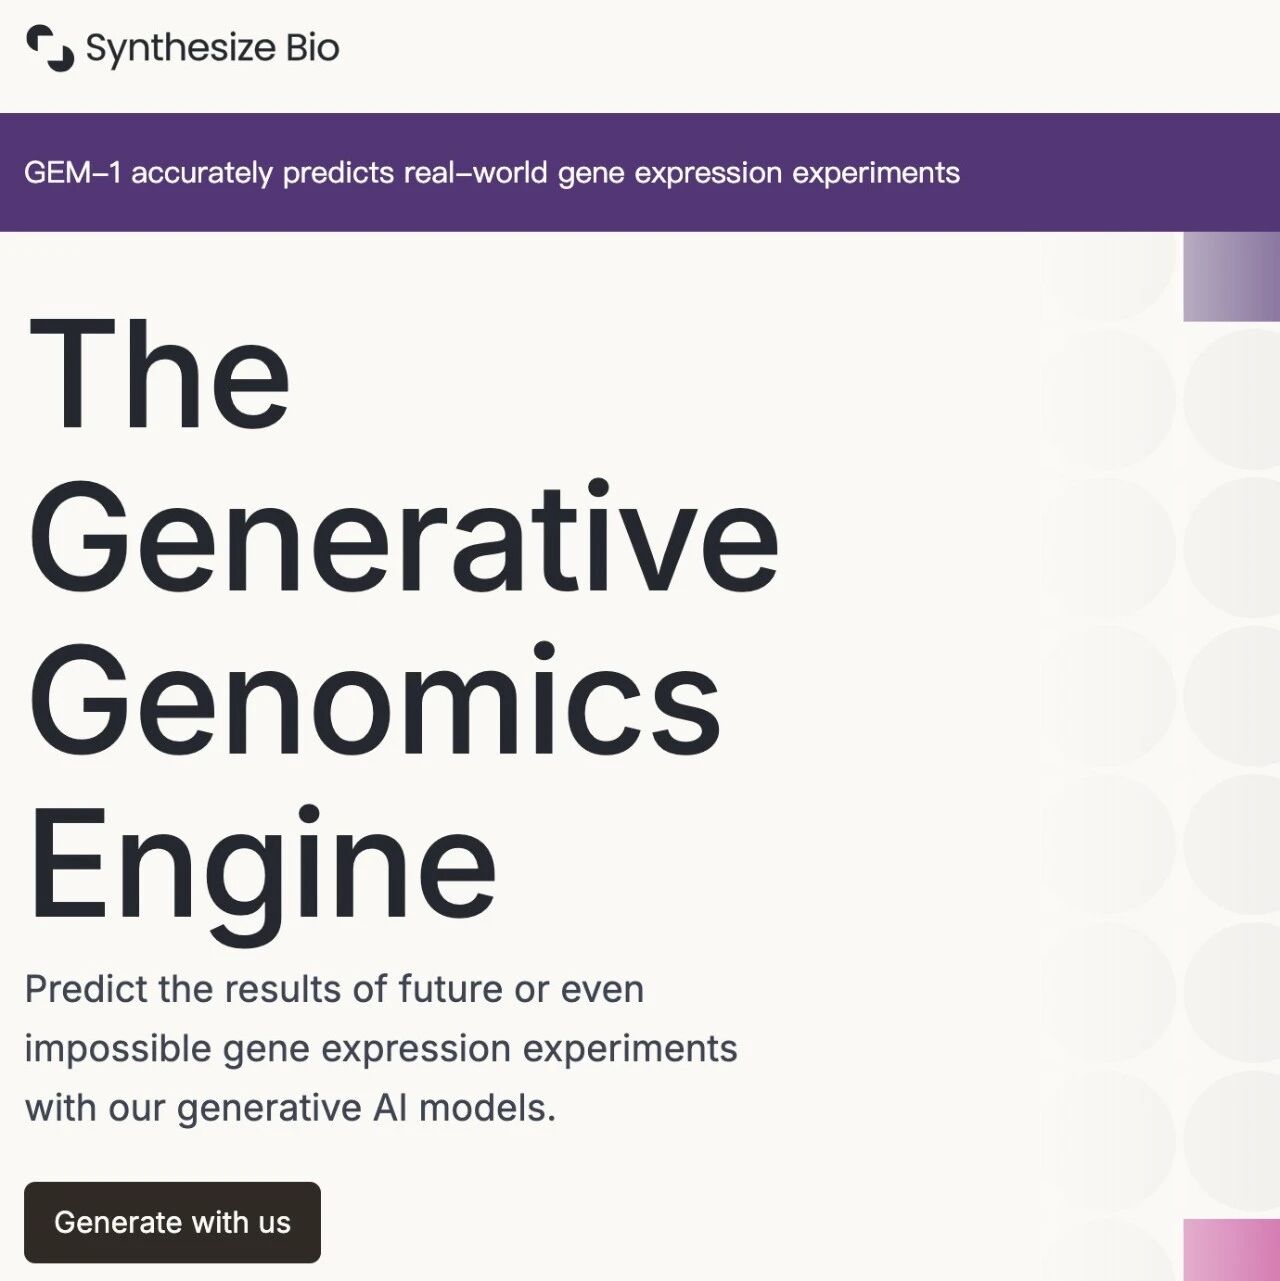Click the 'impossible gene expression experiments' text line

point(381,1049)
